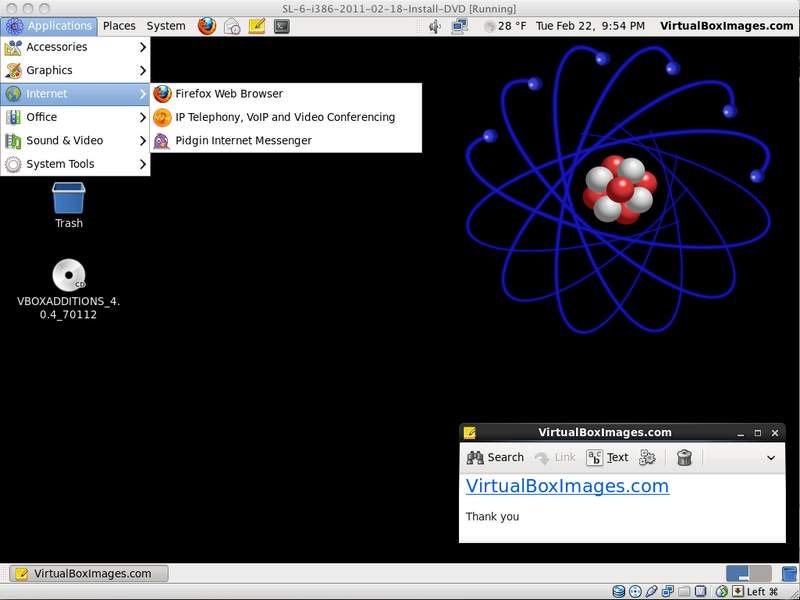This screenshot has width=800, height=600.
Task: Click the VirtualBox shared folders status icon
Action: 684,591
